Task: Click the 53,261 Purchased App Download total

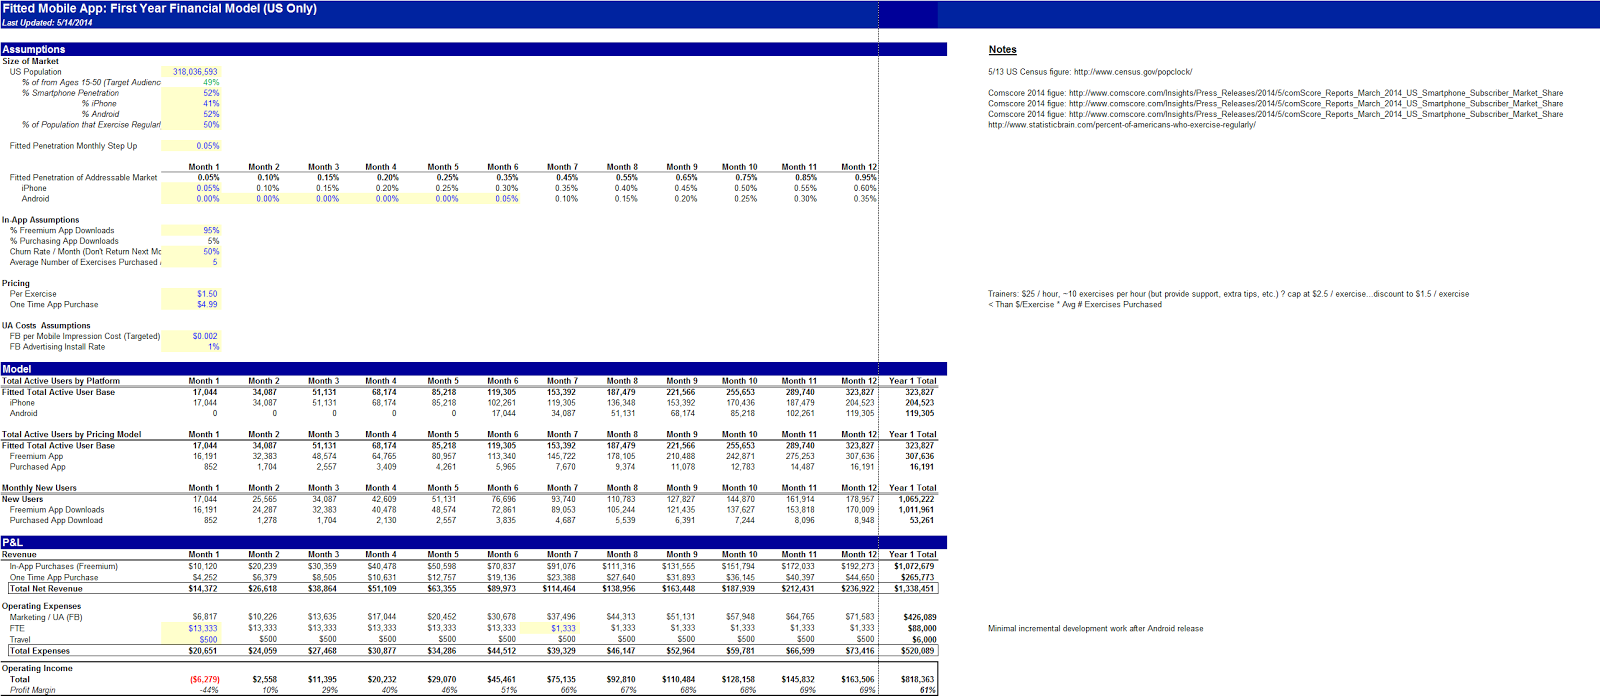Action: [x=921, y=520]
